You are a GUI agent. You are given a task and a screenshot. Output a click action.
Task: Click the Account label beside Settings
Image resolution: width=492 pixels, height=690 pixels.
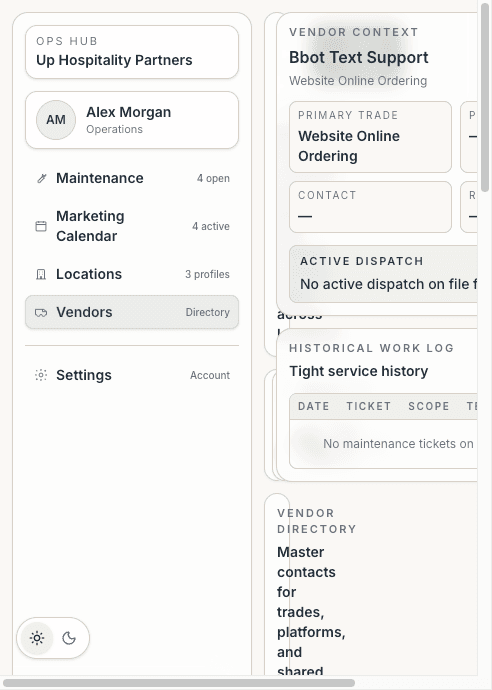[210, 375]
